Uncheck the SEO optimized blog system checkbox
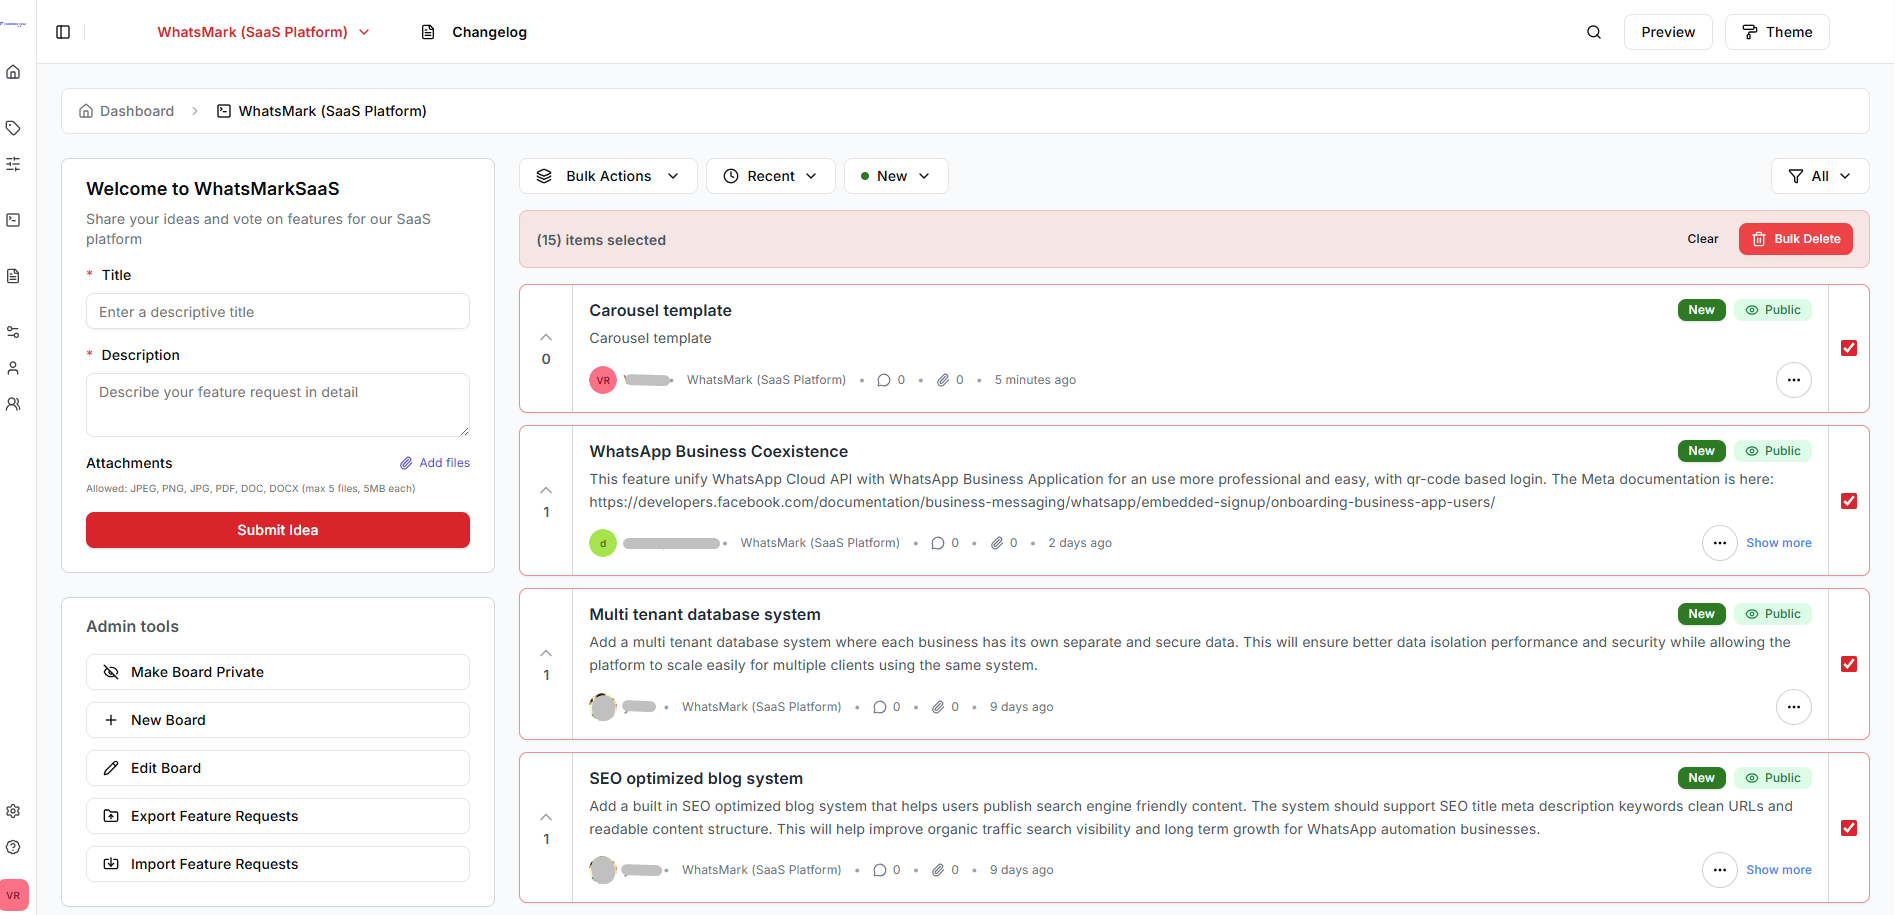Viewport: 1895px width, 915px height. click(x=1849, y=828)
